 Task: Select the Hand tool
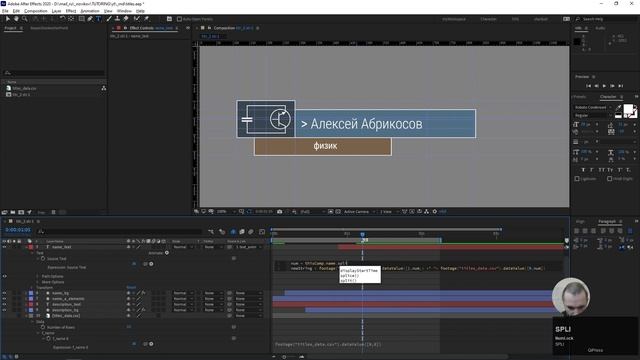16,19
